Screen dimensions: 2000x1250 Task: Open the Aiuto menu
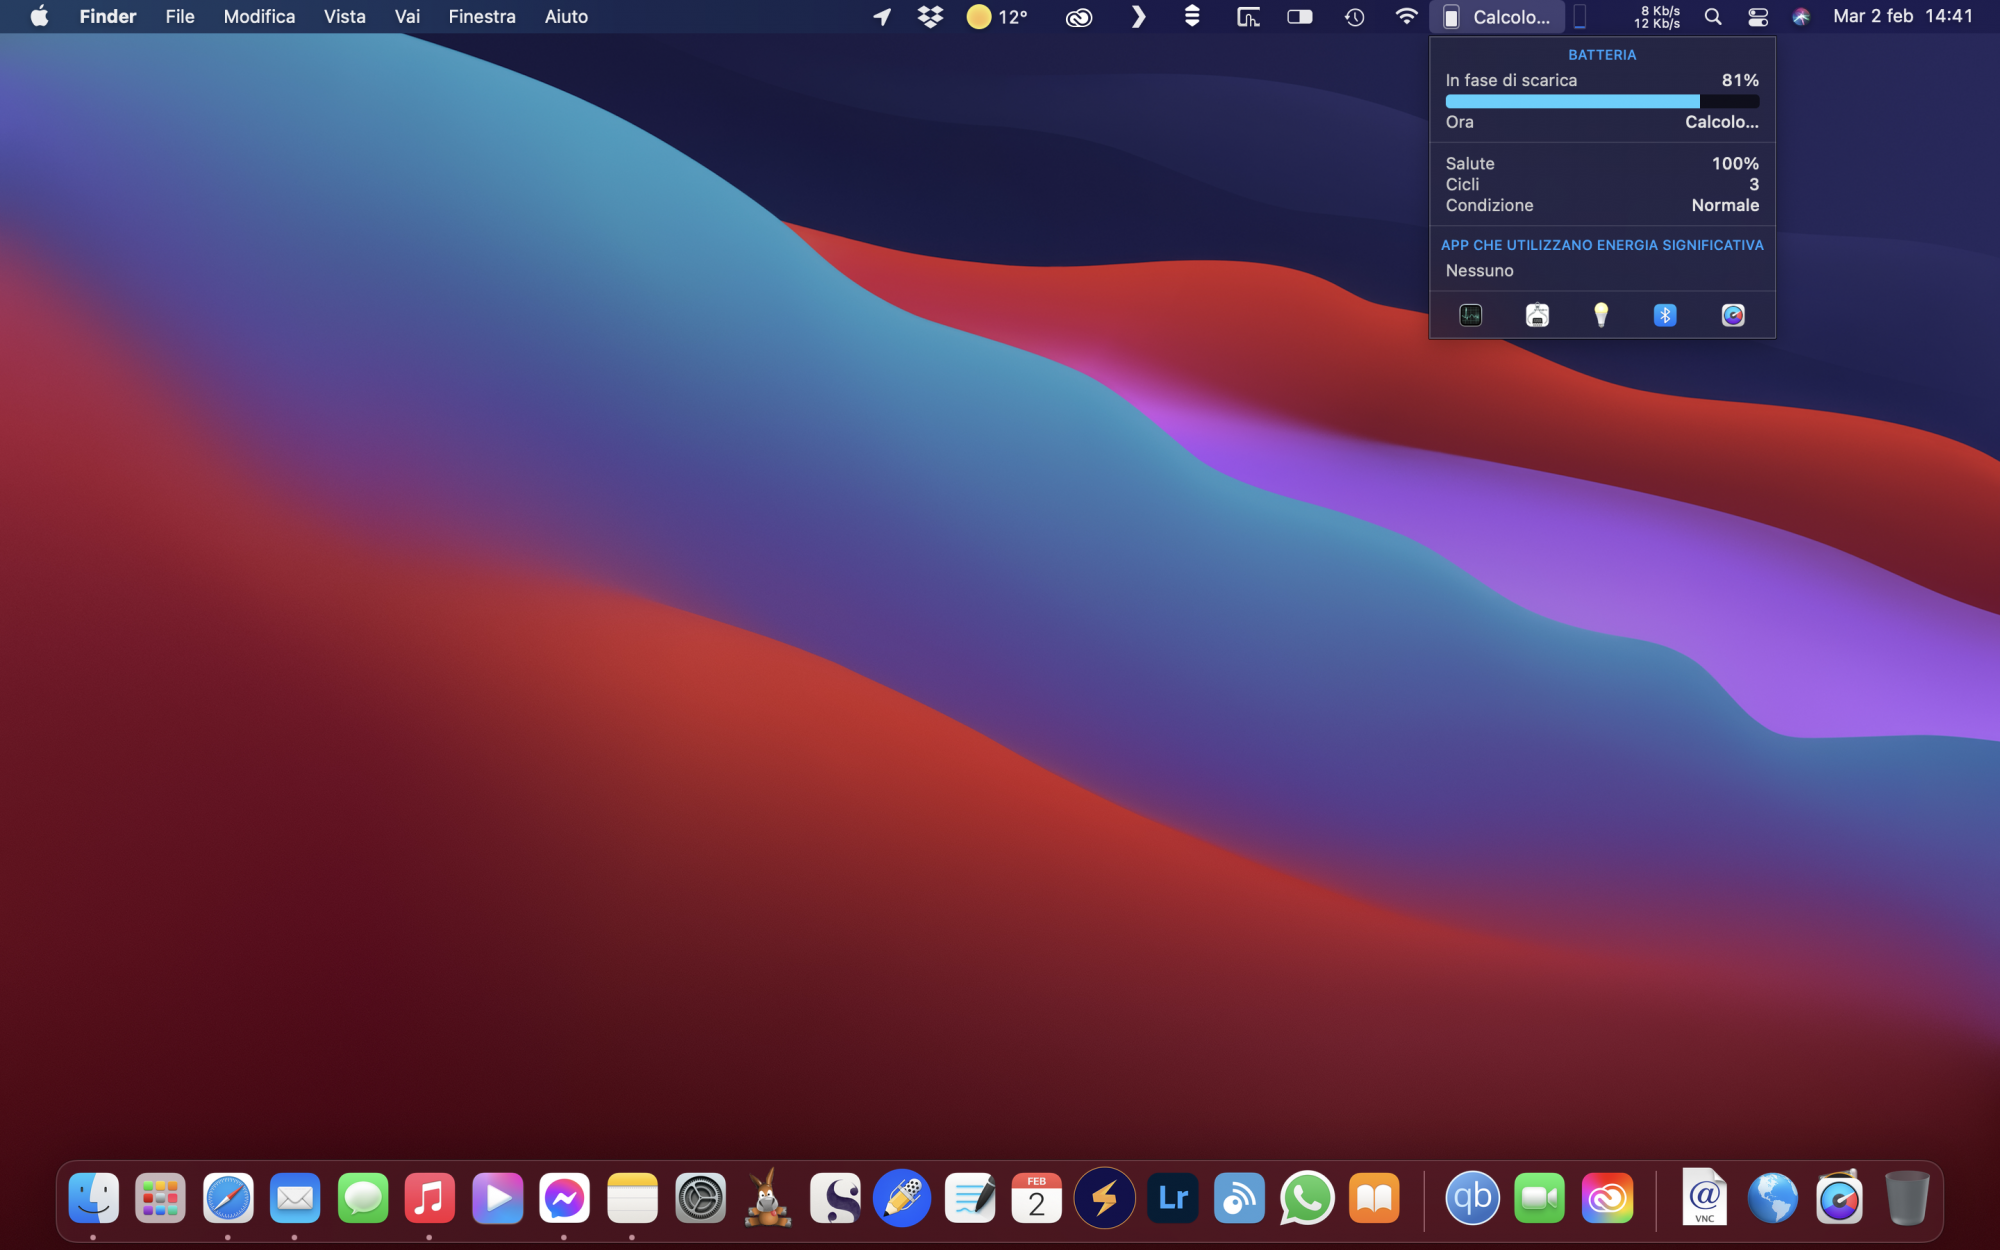(566, 16)
